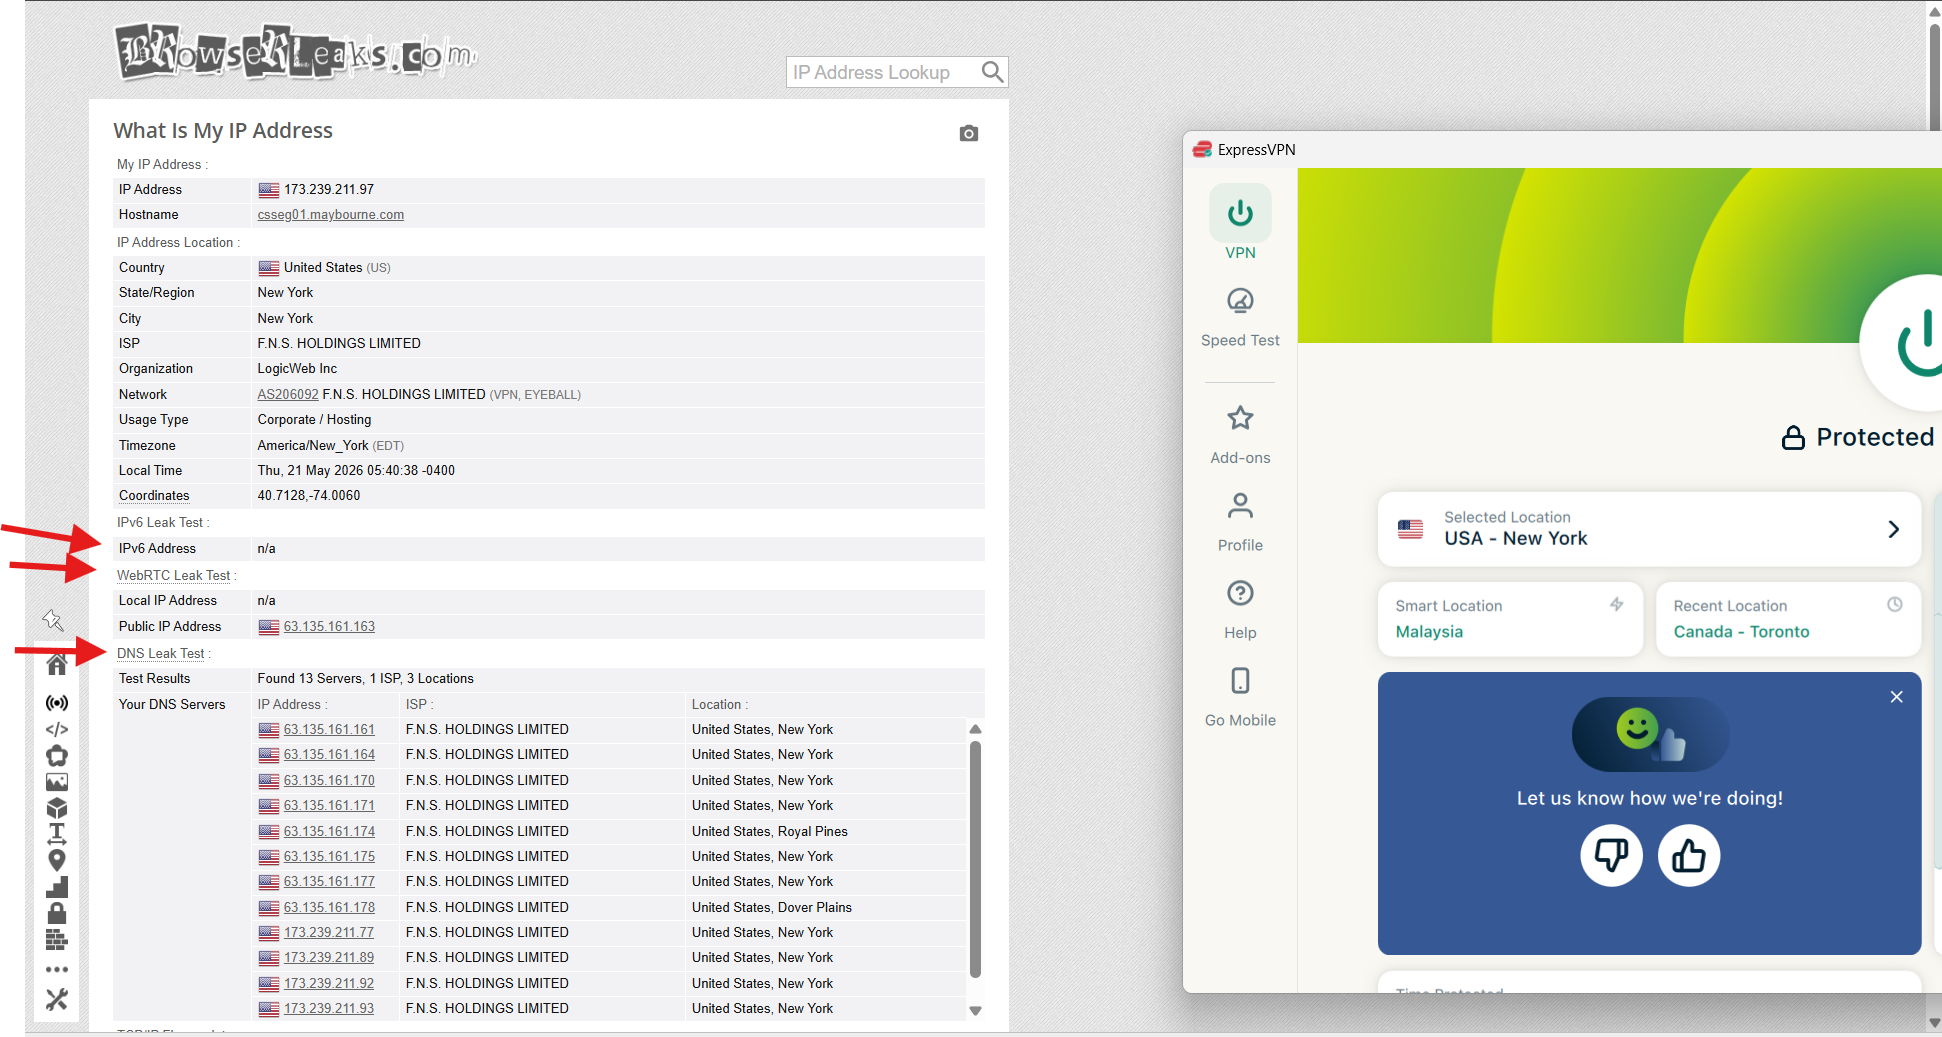Screen dimensions: 1942x1037
Task: Open Add-ons in ExpressVPN sidebar
Action: [1240, 435]
